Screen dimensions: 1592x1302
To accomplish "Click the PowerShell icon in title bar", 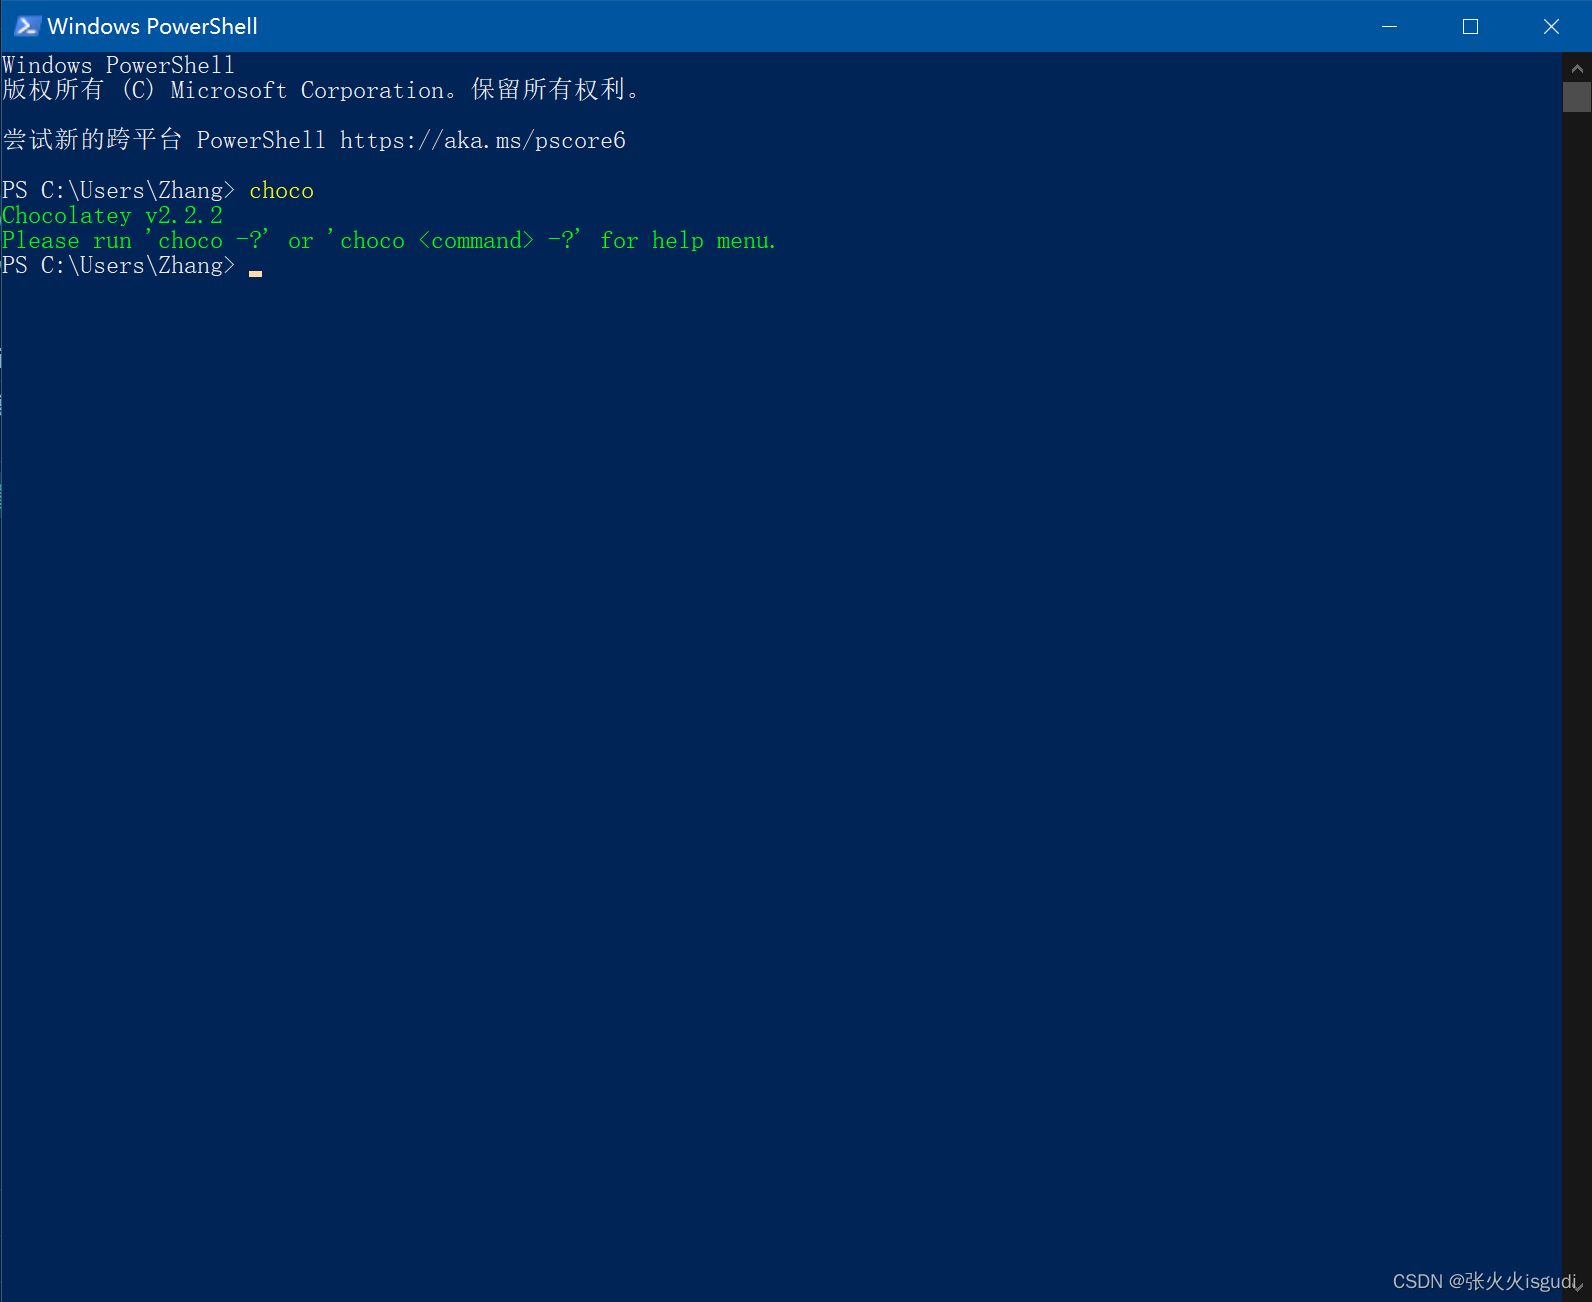I will click(x=27, y=26).
